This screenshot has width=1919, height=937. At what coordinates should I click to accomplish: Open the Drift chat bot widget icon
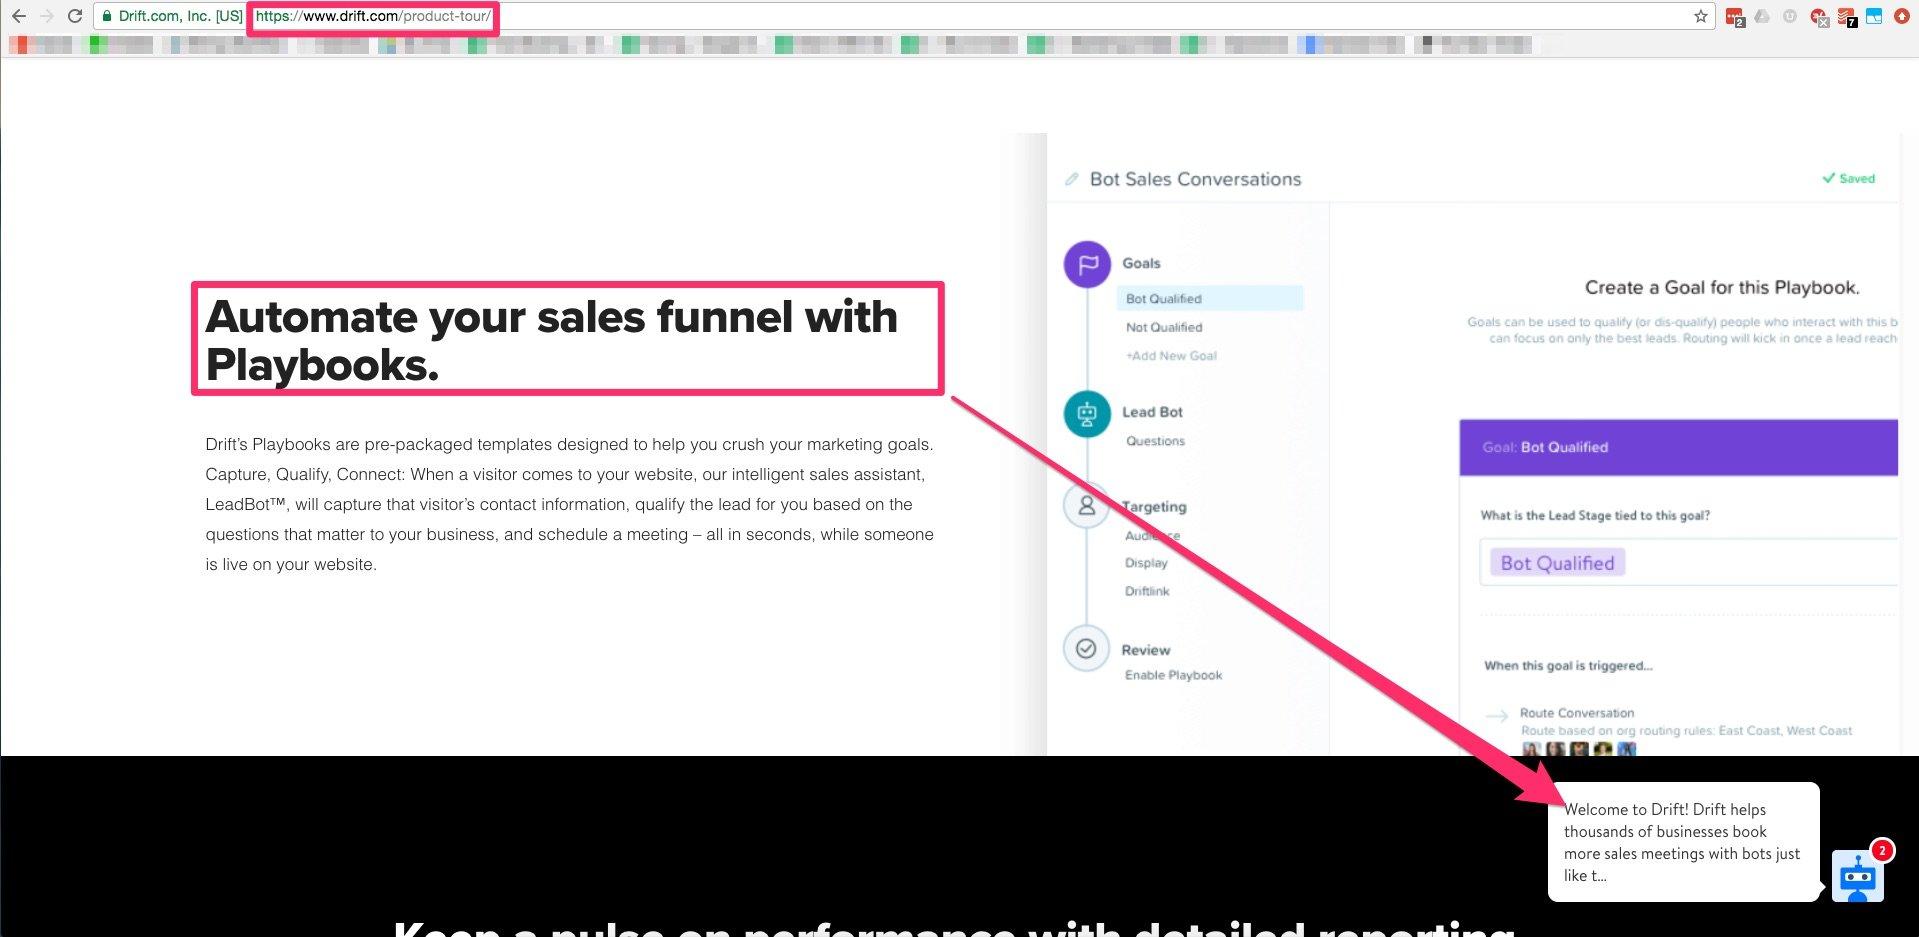point(1858,876)
